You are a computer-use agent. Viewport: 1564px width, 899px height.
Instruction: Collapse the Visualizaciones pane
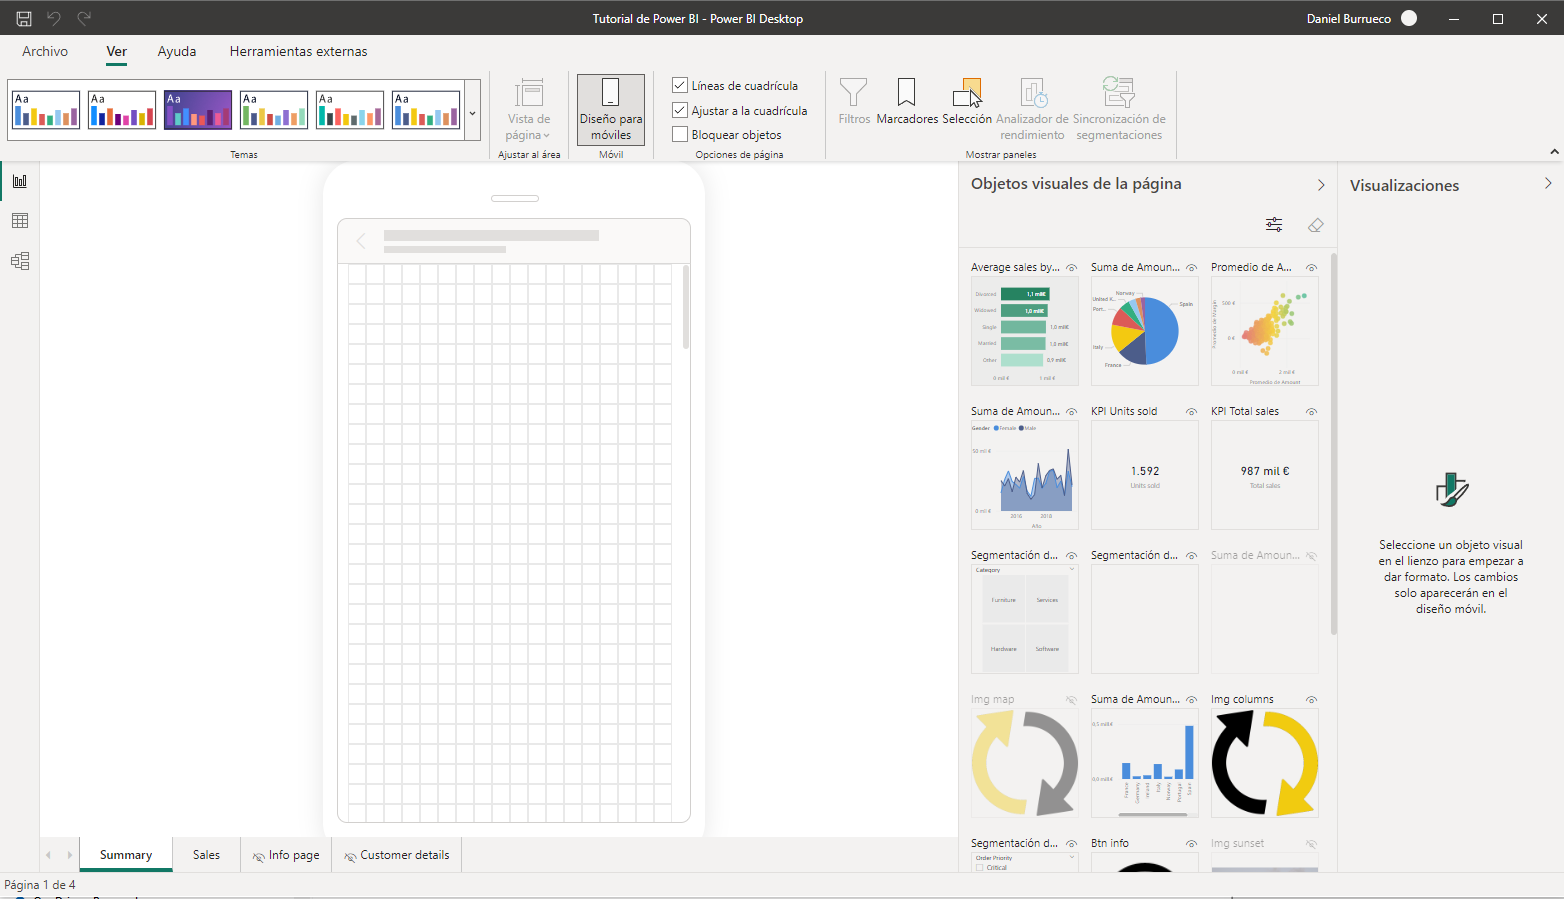pos(1547,184)
